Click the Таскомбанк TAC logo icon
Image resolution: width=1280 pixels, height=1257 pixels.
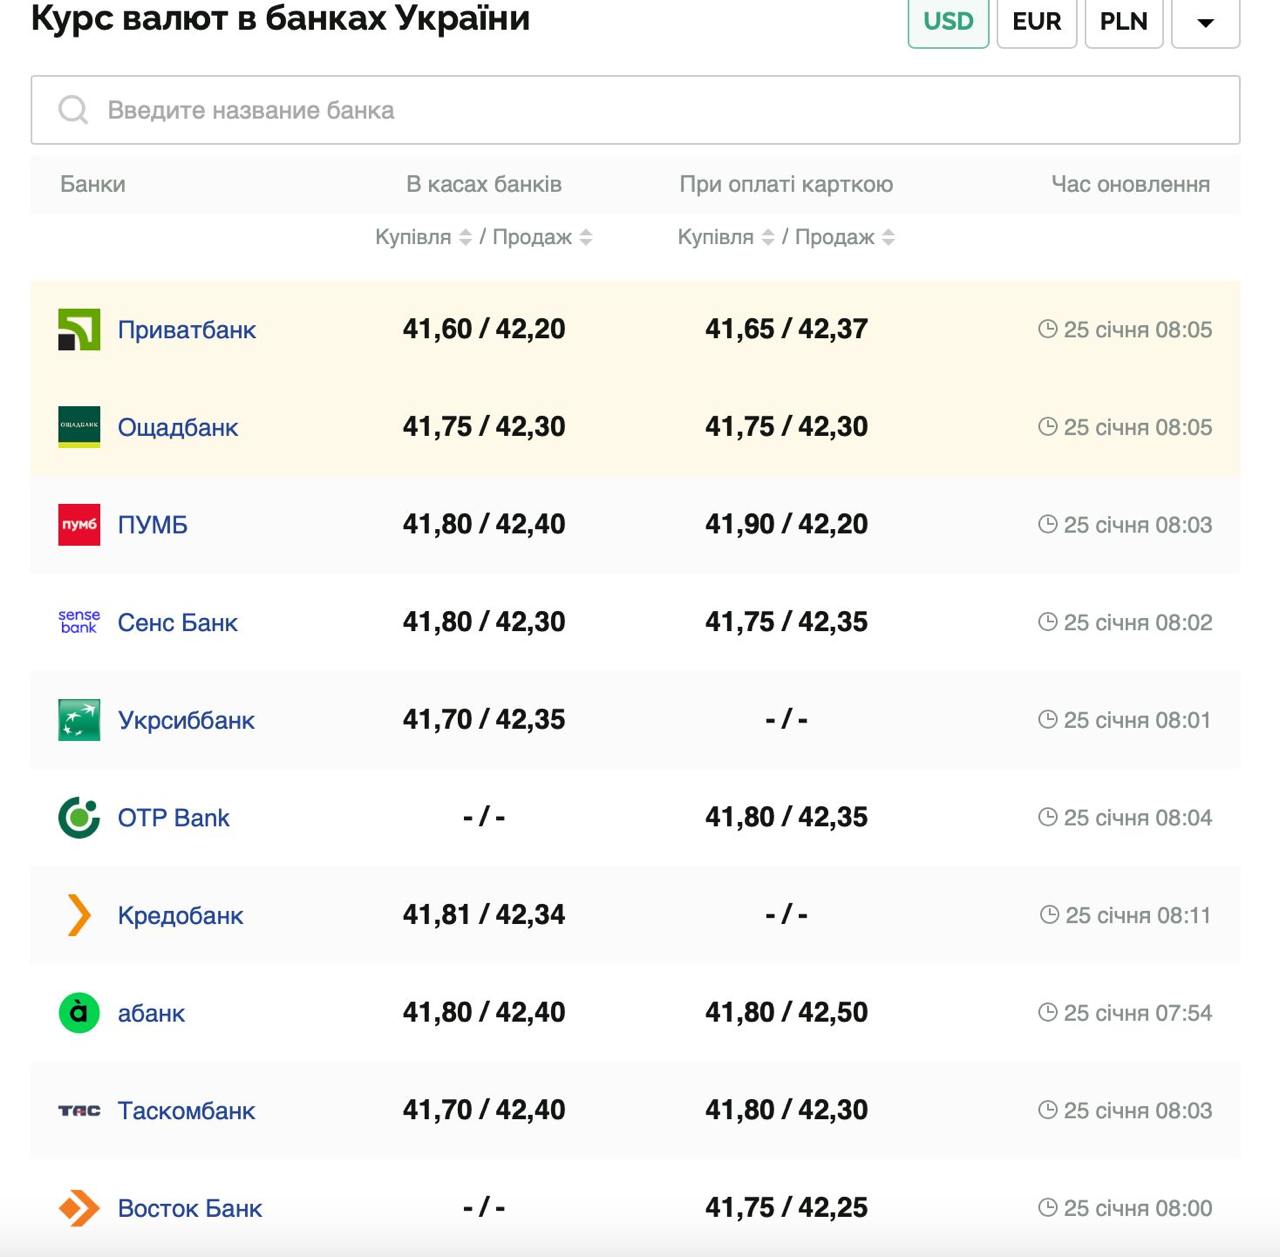tap(79, 1111)
